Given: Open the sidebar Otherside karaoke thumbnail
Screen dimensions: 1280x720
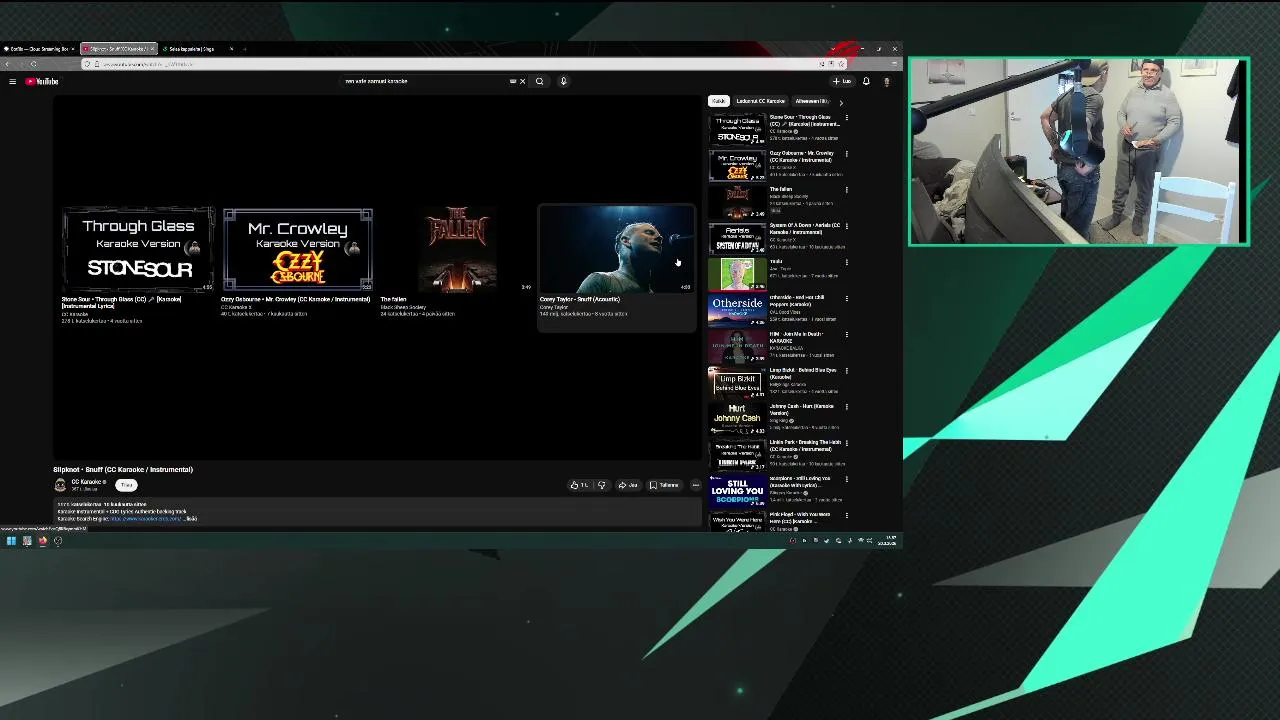Looking at the screenshot, I should [737, 310].
